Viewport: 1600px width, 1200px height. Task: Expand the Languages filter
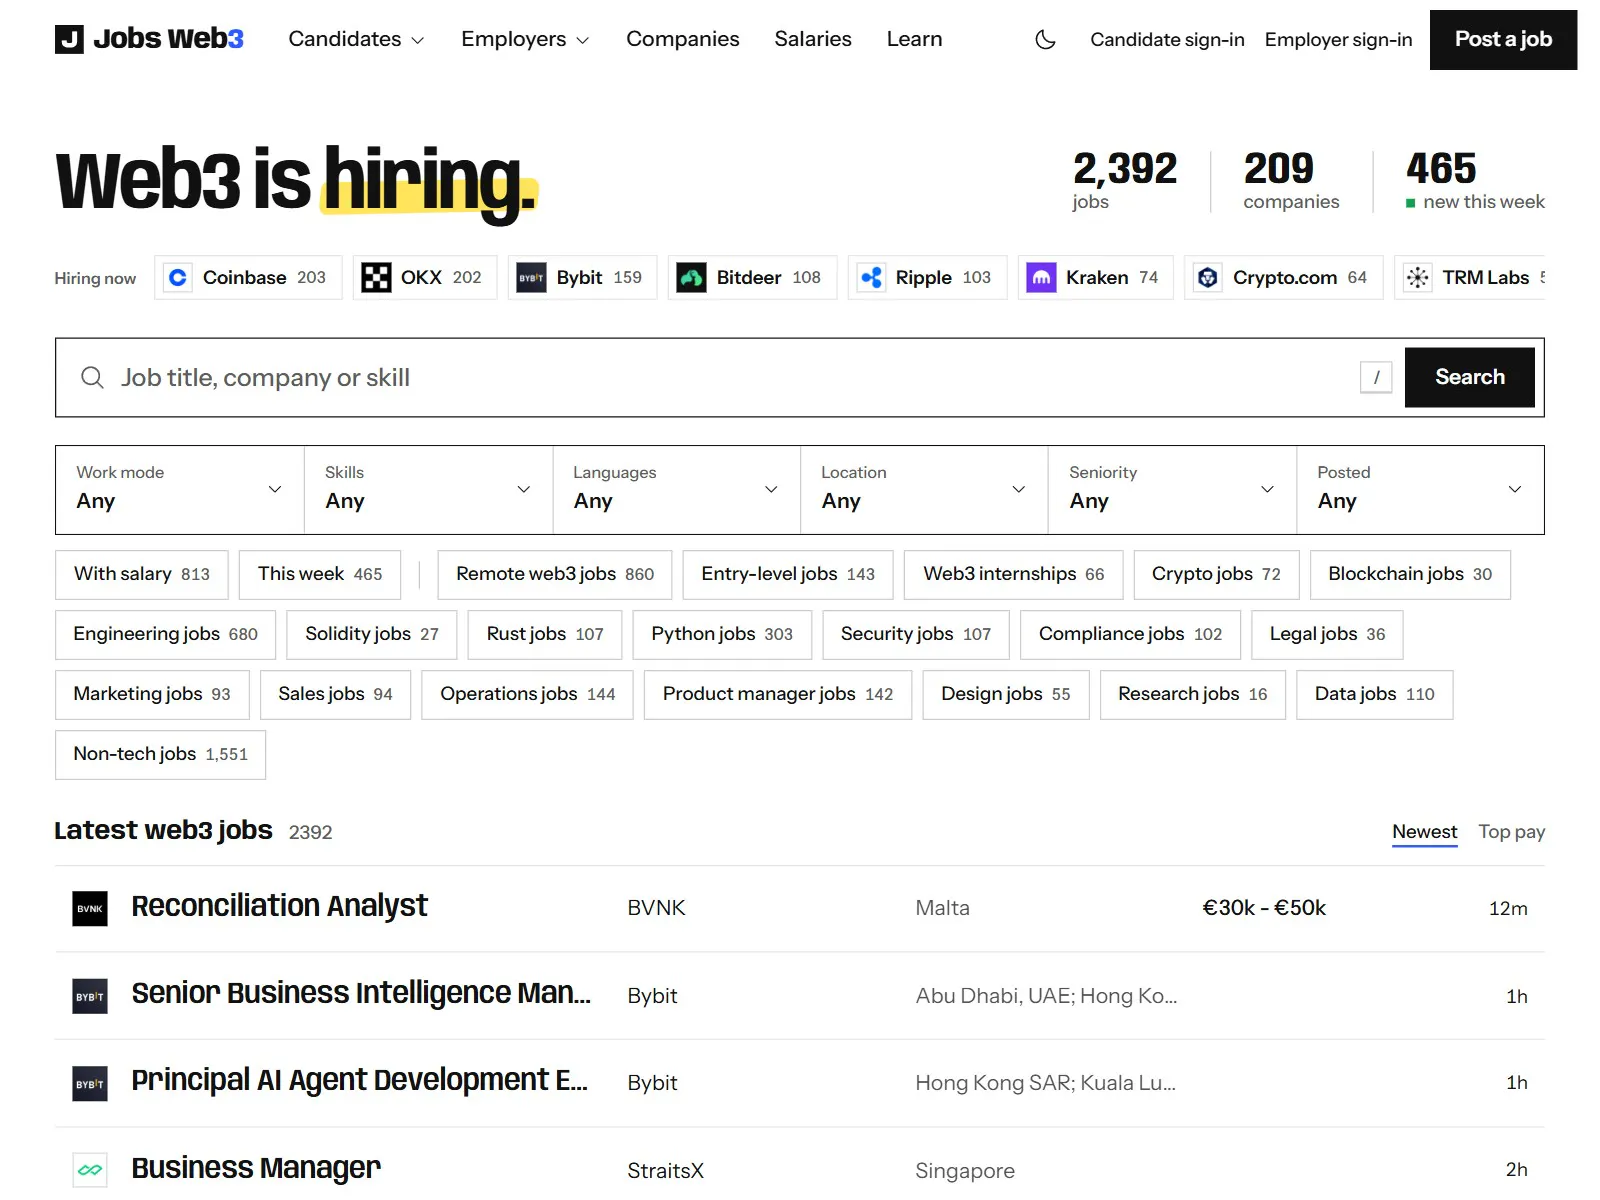(676, 489)
